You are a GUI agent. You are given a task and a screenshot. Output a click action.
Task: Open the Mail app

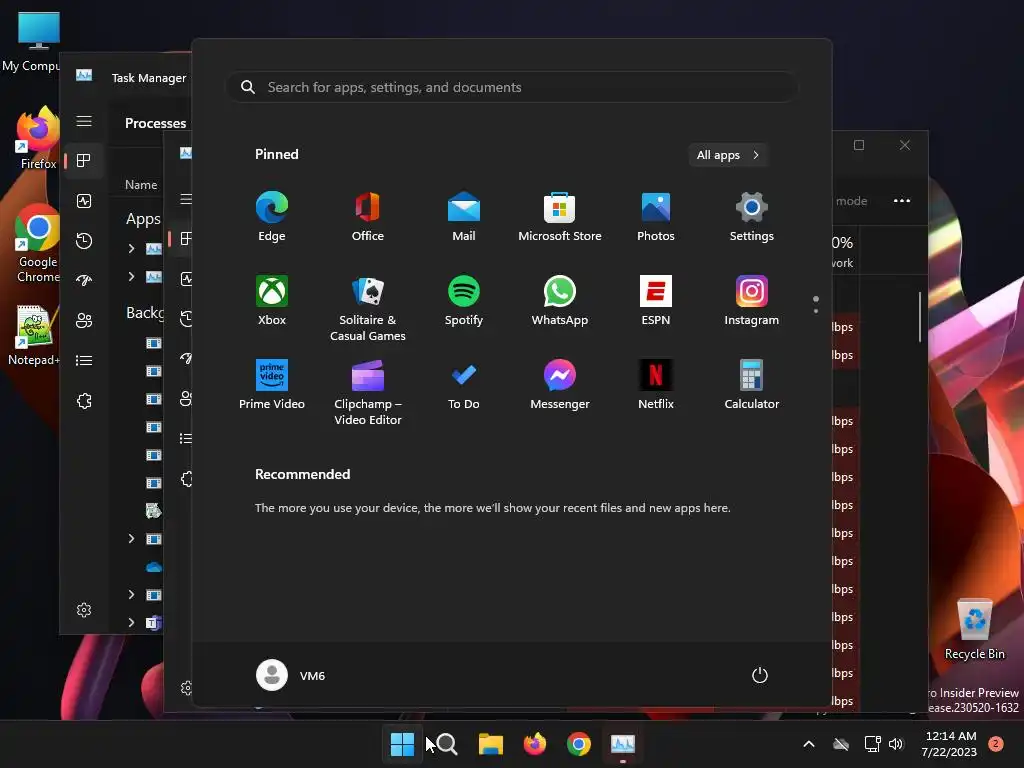[x=464, y=217]
